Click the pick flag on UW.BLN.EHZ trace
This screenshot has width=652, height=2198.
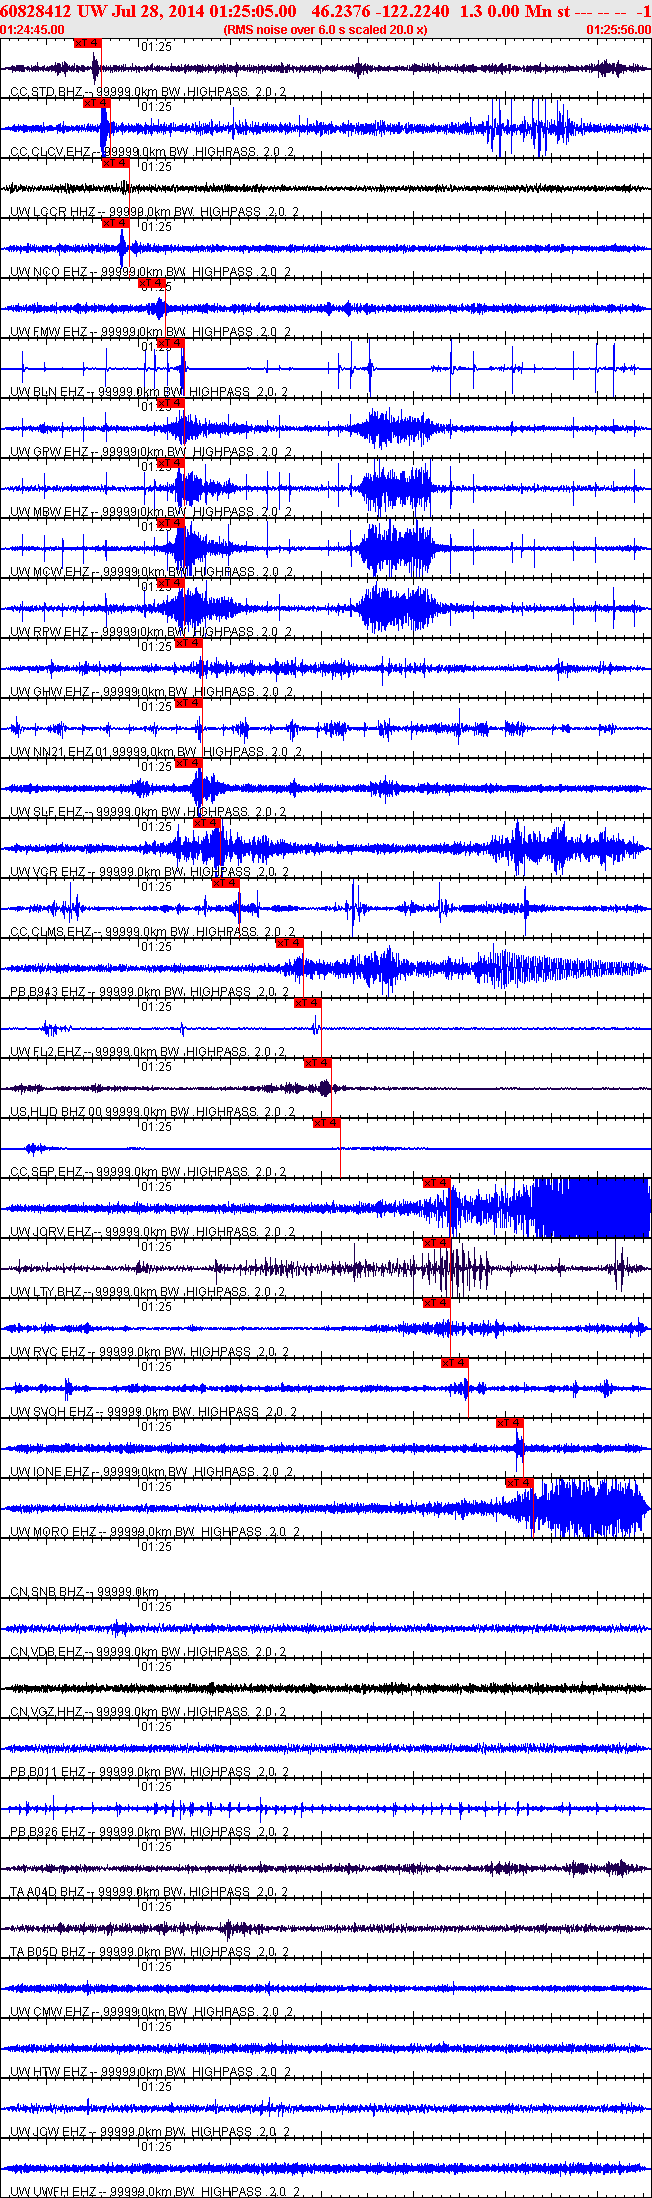171,343
